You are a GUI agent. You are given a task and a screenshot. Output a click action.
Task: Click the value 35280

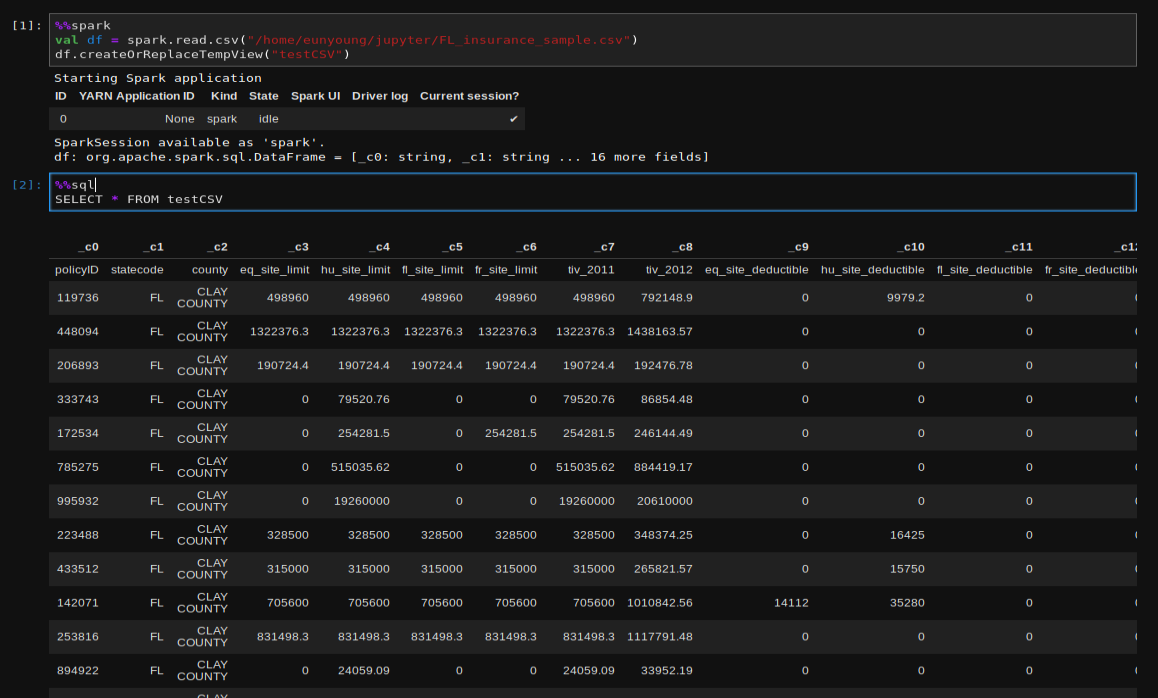coord(907,603)
